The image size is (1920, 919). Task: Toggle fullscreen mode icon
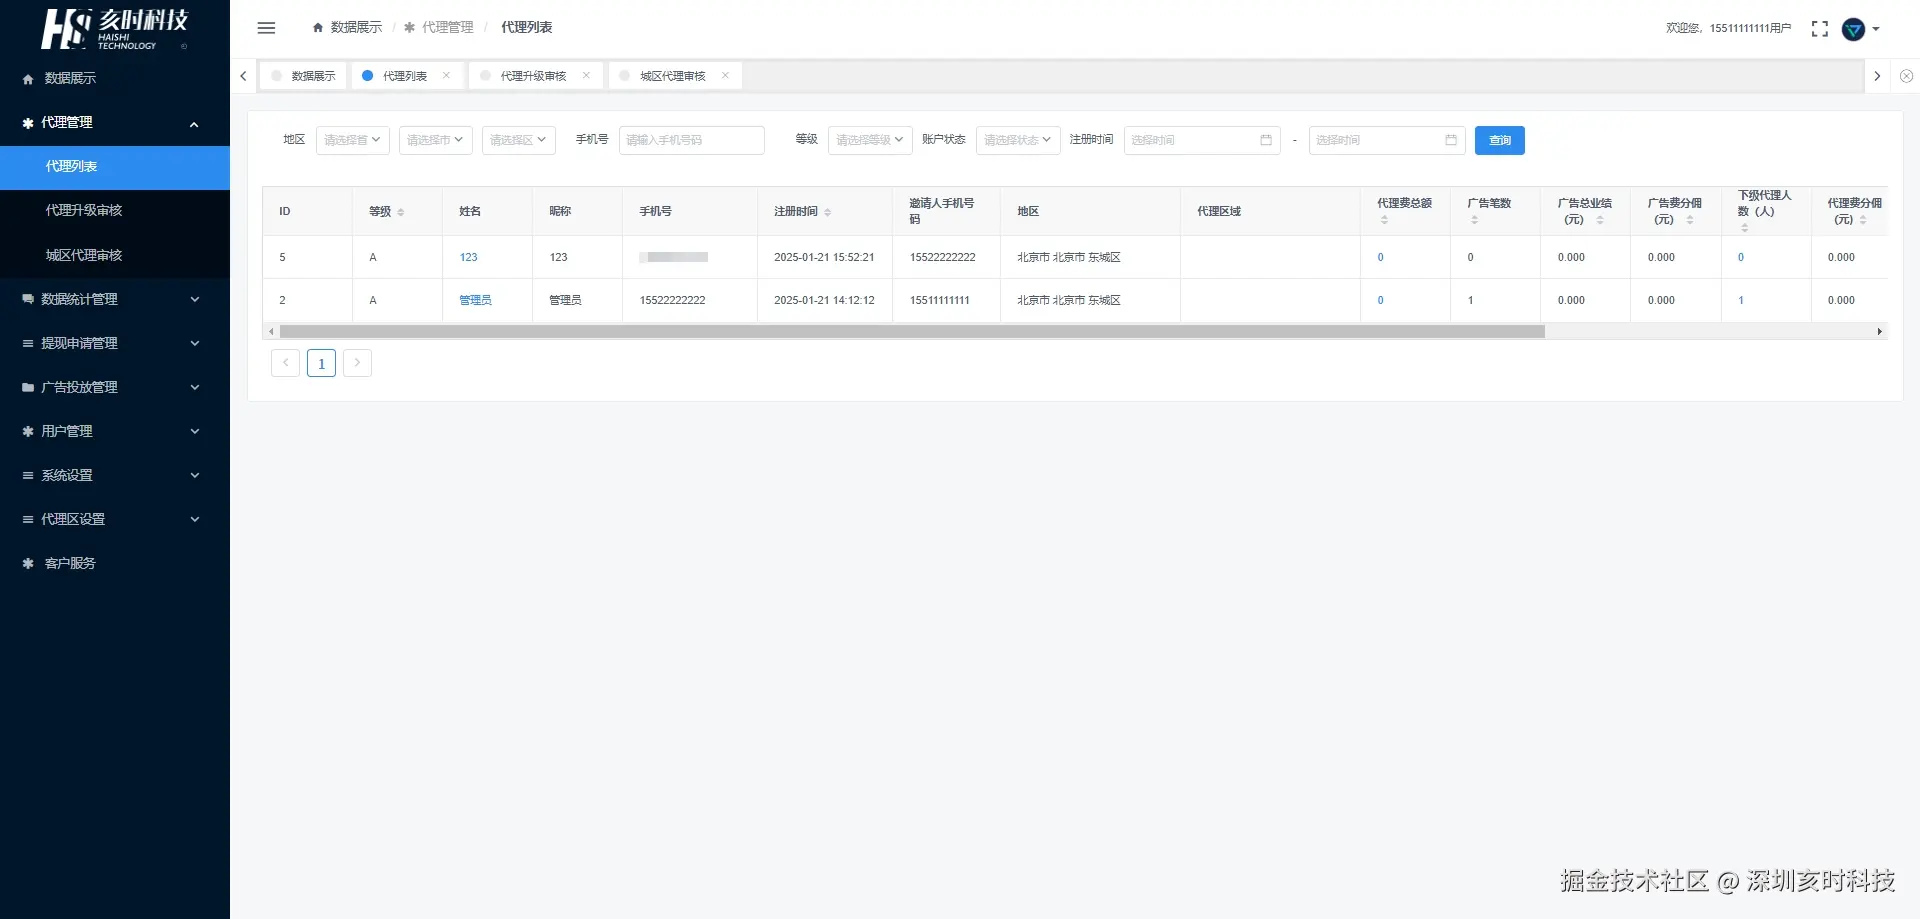pos(1819,29)
